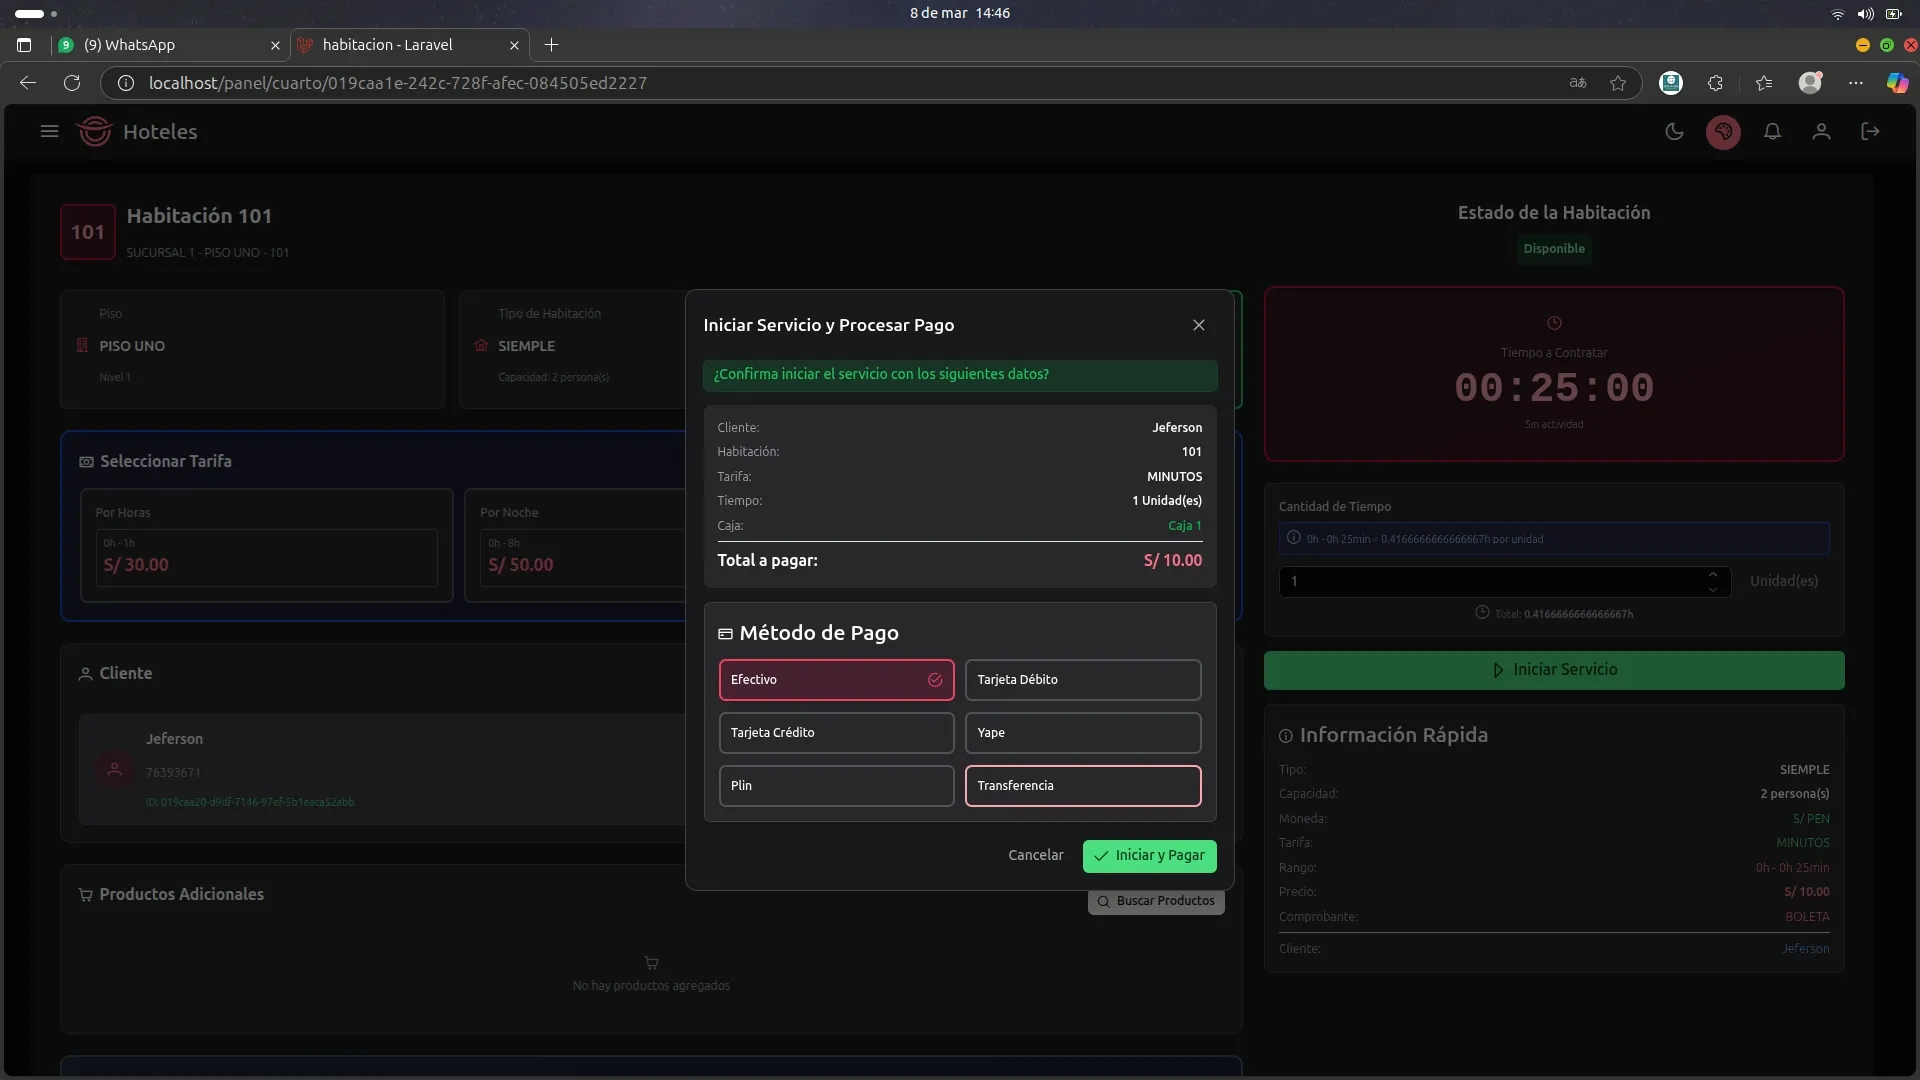The width and height of the screenshot is (1920, 1080).
Task: Increase the time quantity with the stepper arrow
Action: tap(1712, 574)
